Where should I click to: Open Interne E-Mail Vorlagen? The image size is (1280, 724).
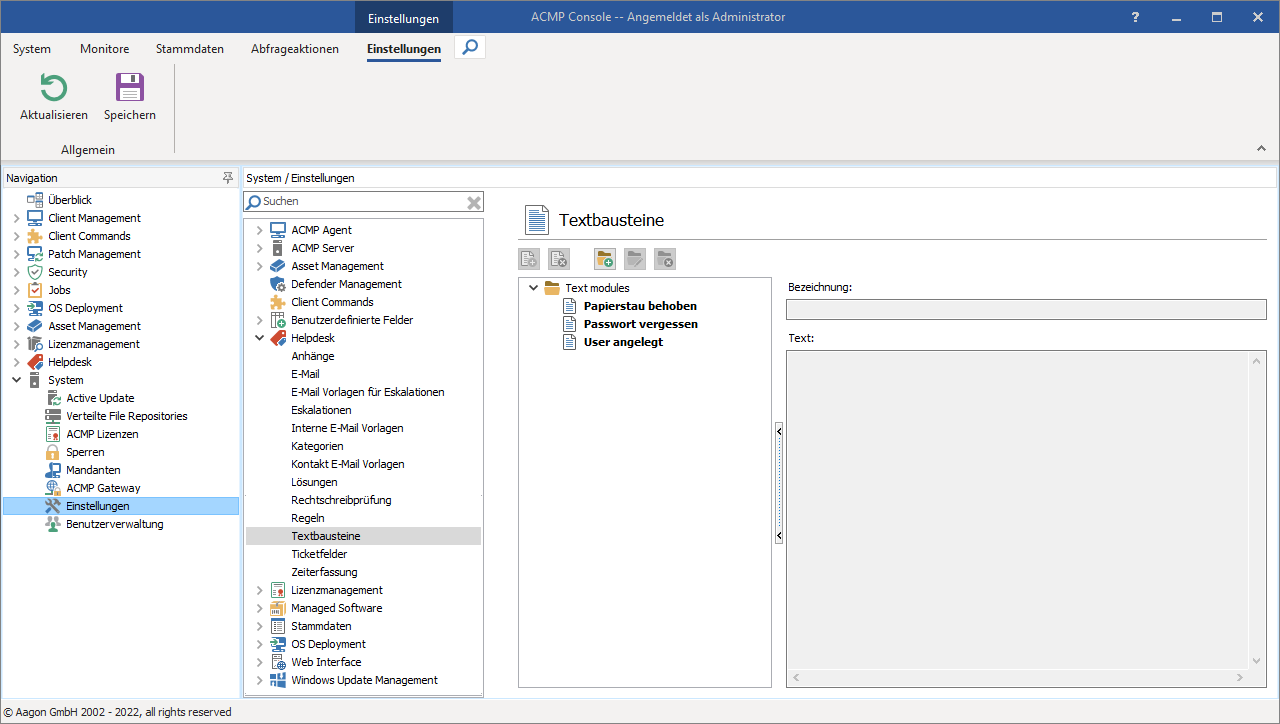(x=347, y=428)
